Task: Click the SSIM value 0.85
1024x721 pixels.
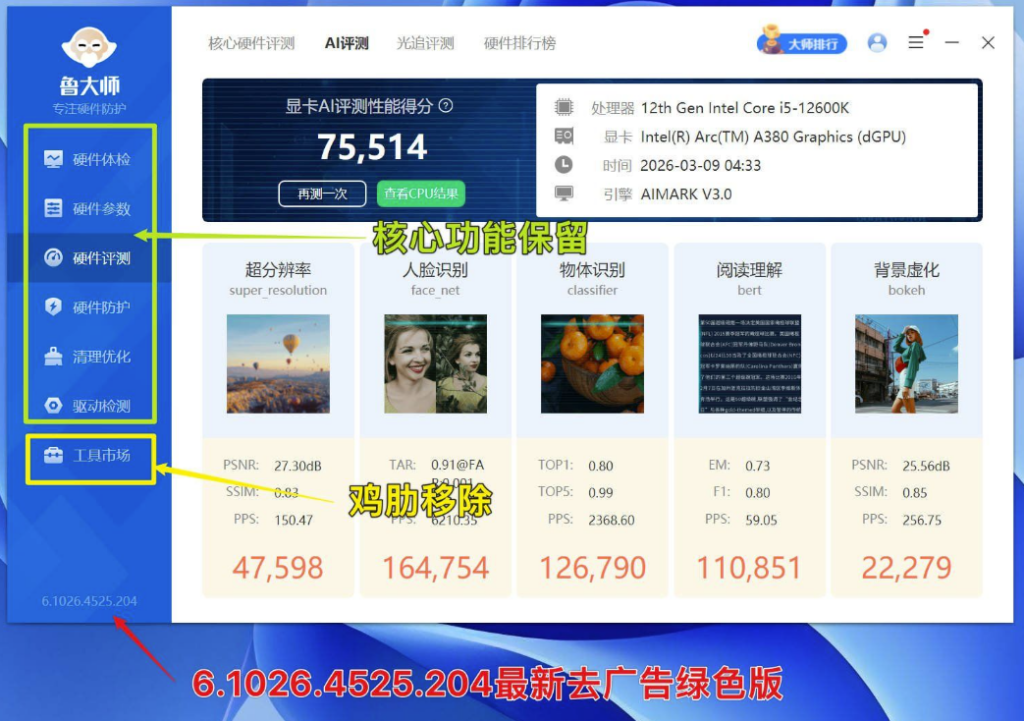Action: (x=915, y=492)
